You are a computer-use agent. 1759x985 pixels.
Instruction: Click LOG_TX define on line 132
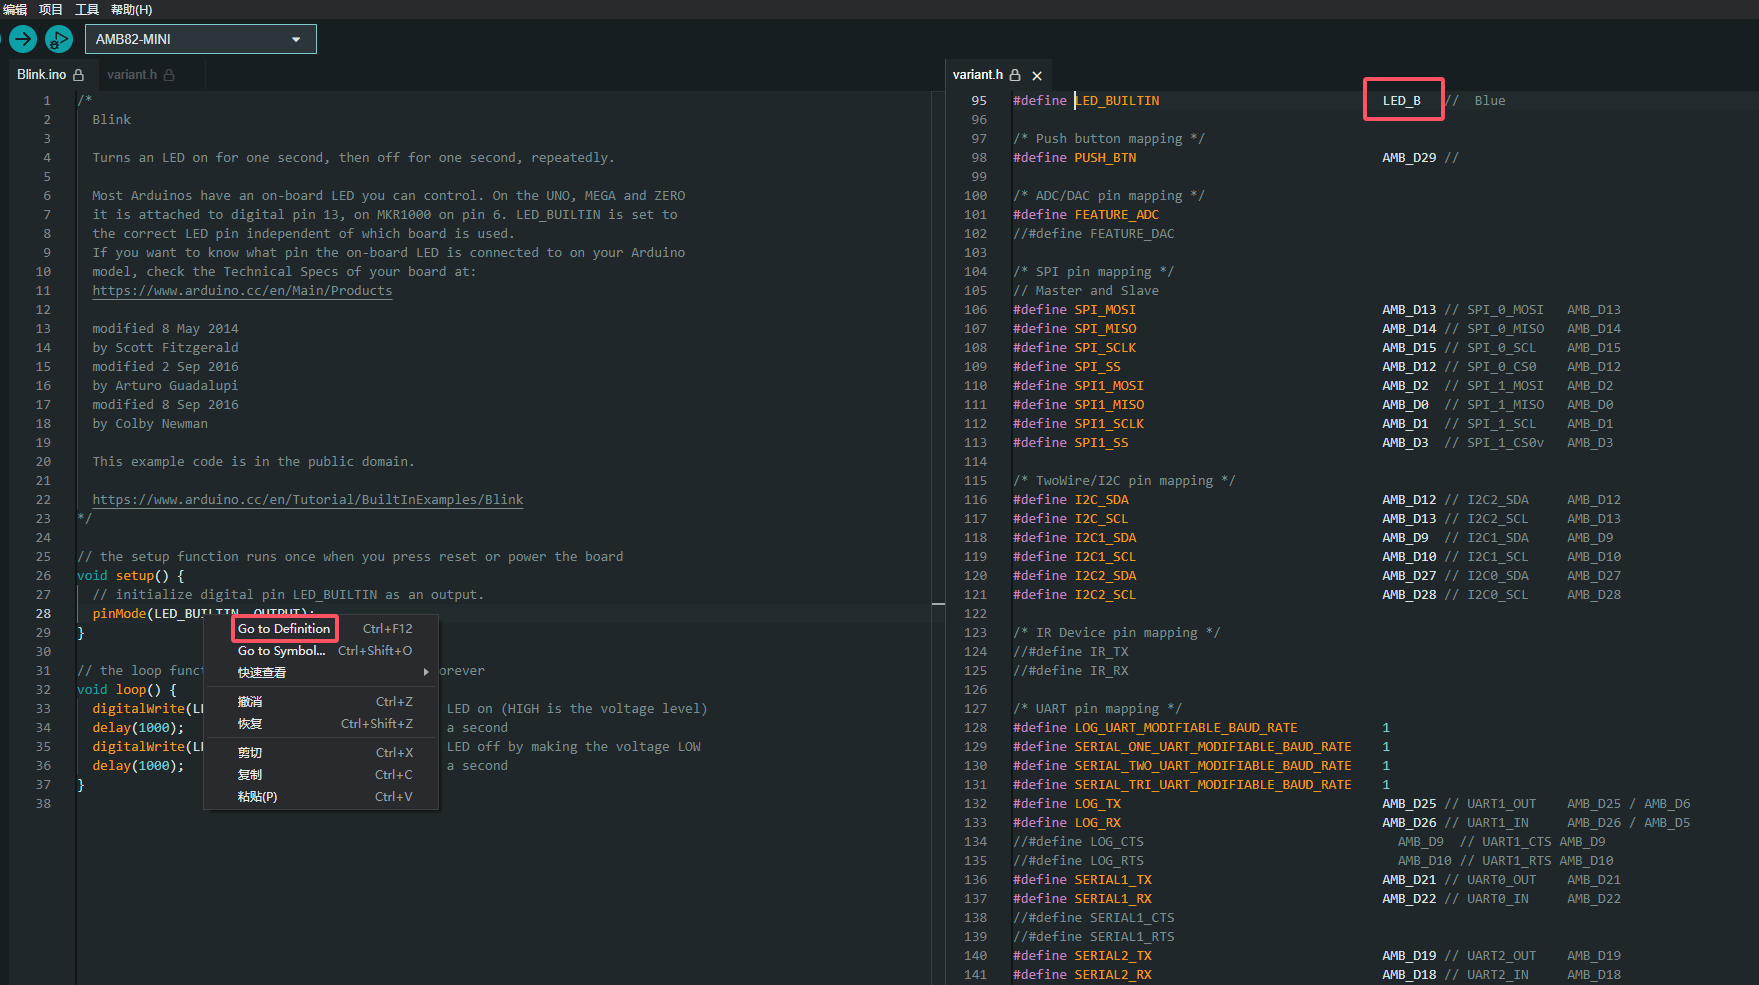[1098, 804]
